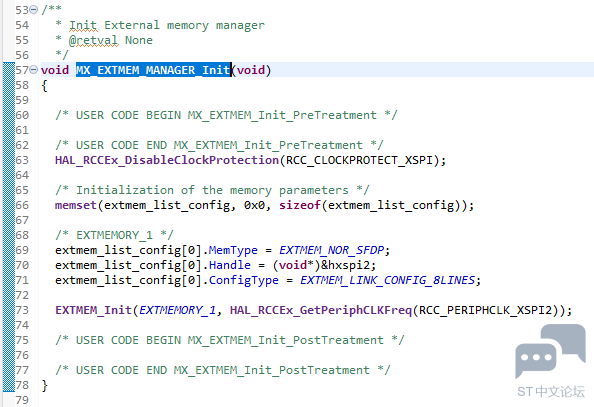The image size is (594, 407).
Task: Select the highlighted MX_EXTMEM_MANAGER_Init function name
Action: tap(153, 70)
